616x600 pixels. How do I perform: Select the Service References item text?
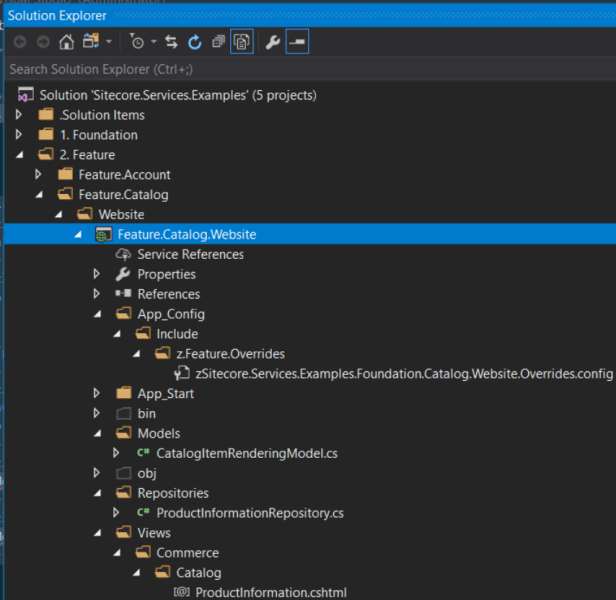pyautogui.click(x=191, y=255)
